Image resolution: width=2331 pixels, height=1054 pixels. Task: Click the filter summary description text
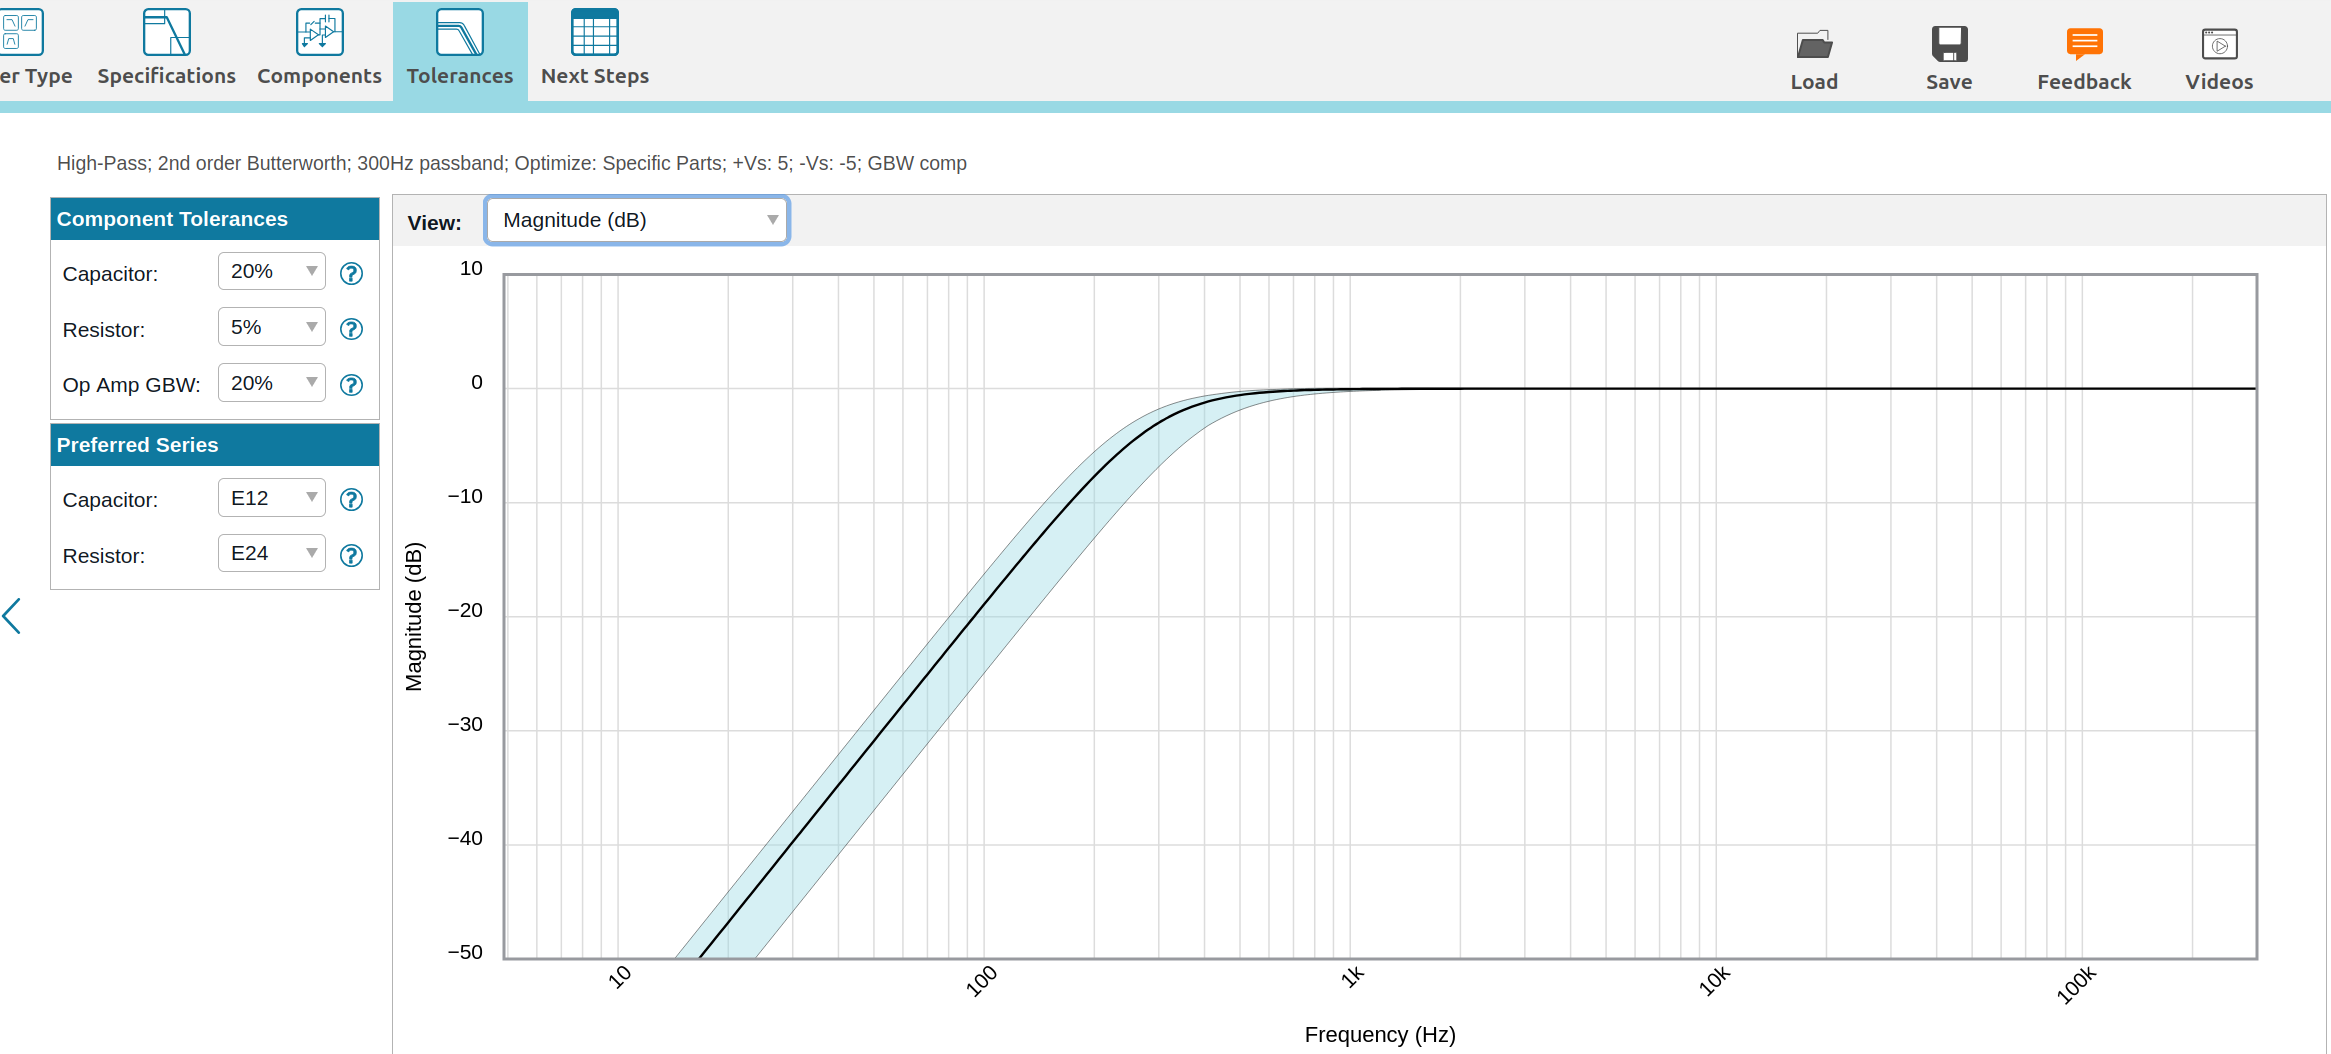pos(512,163)
